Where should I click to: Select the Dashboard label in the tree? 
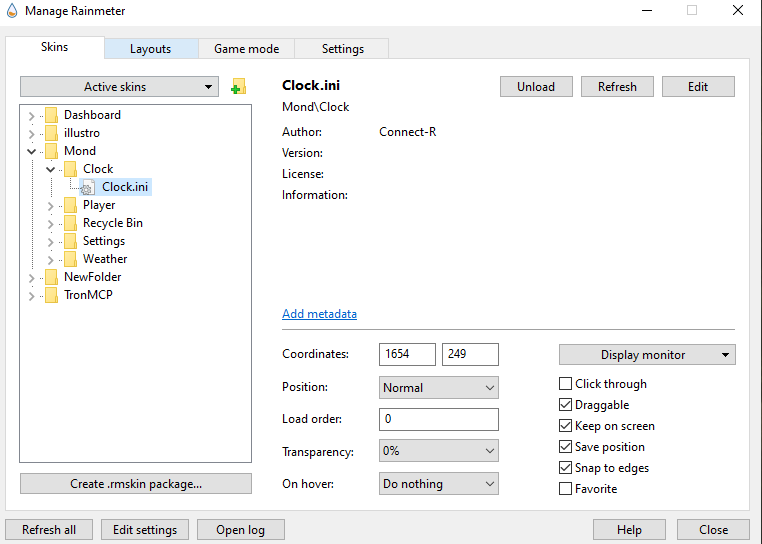coord(92,115)
